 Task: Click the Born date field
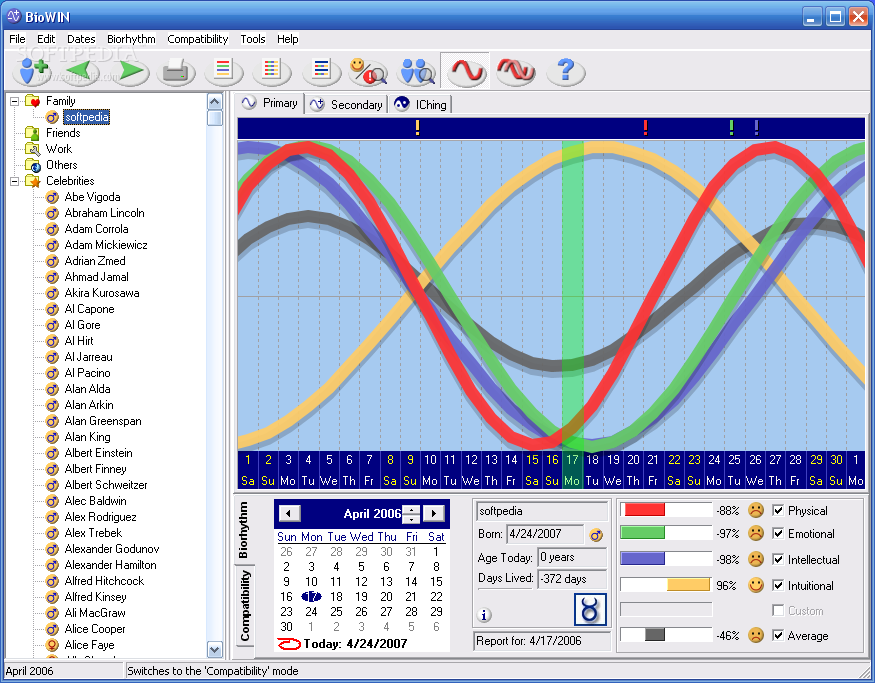[545, 534]
